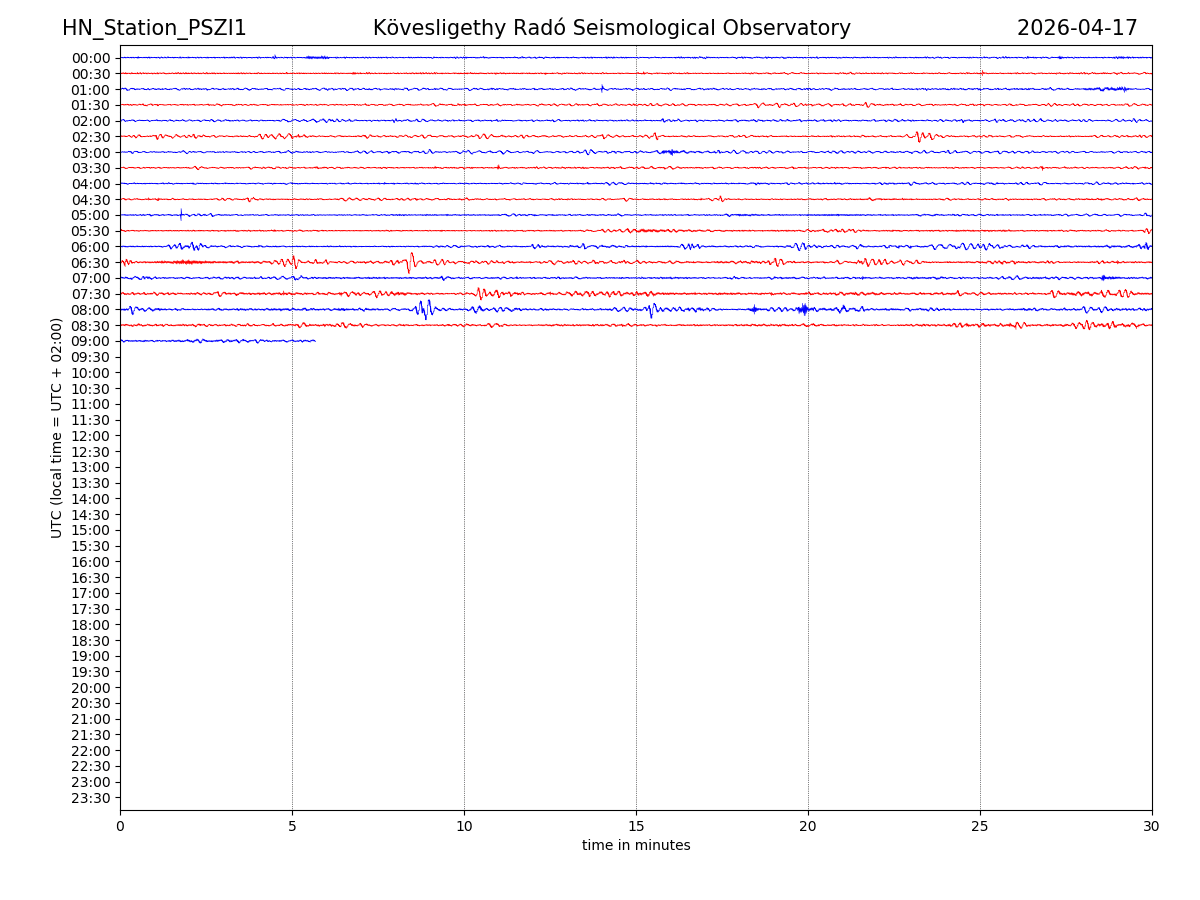Screen dimensions: 1200x900
Task: Click the red spike on the 02:30 trace near 23 minutes
Action: point(920,136)
